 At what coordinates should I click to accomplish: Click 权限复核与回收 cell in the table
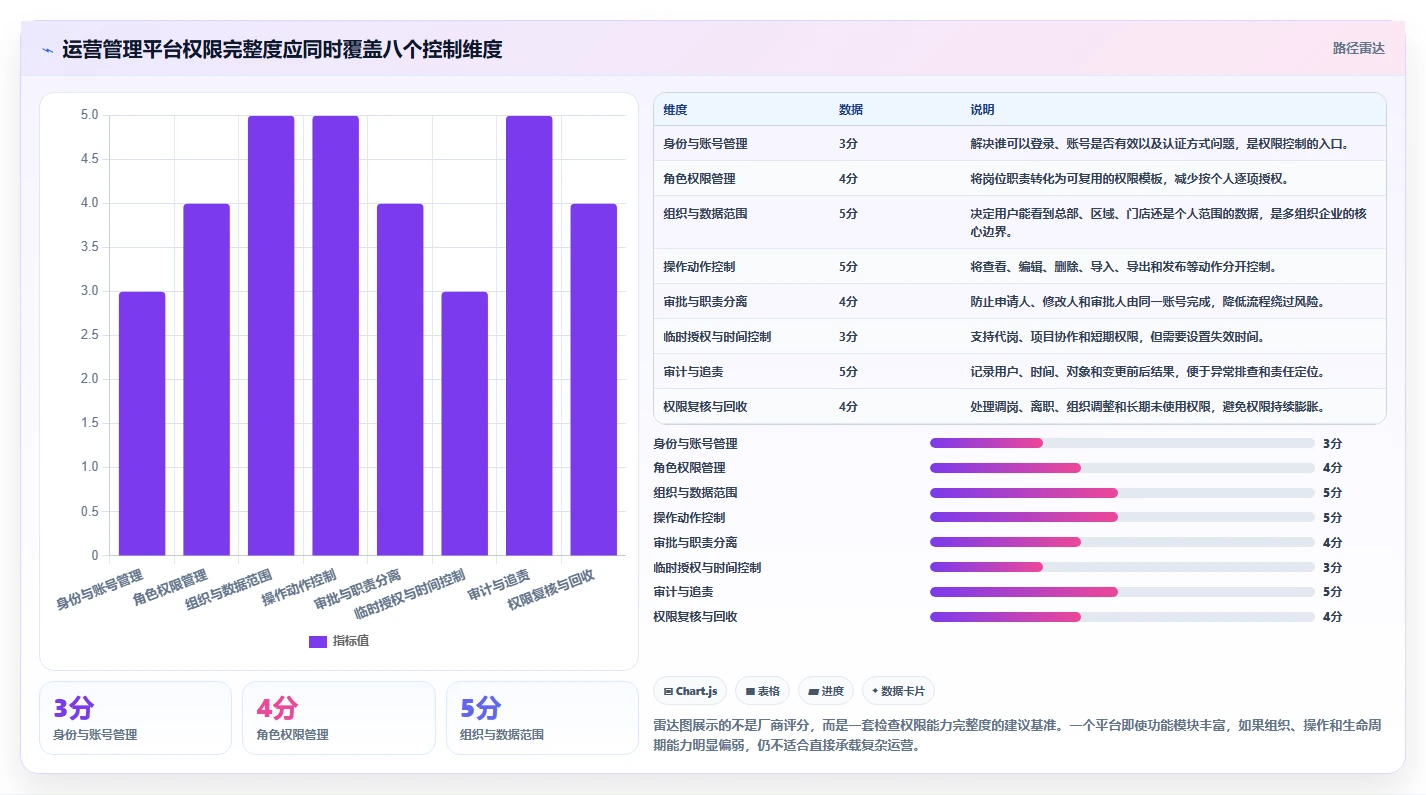[x=705, y=407]
